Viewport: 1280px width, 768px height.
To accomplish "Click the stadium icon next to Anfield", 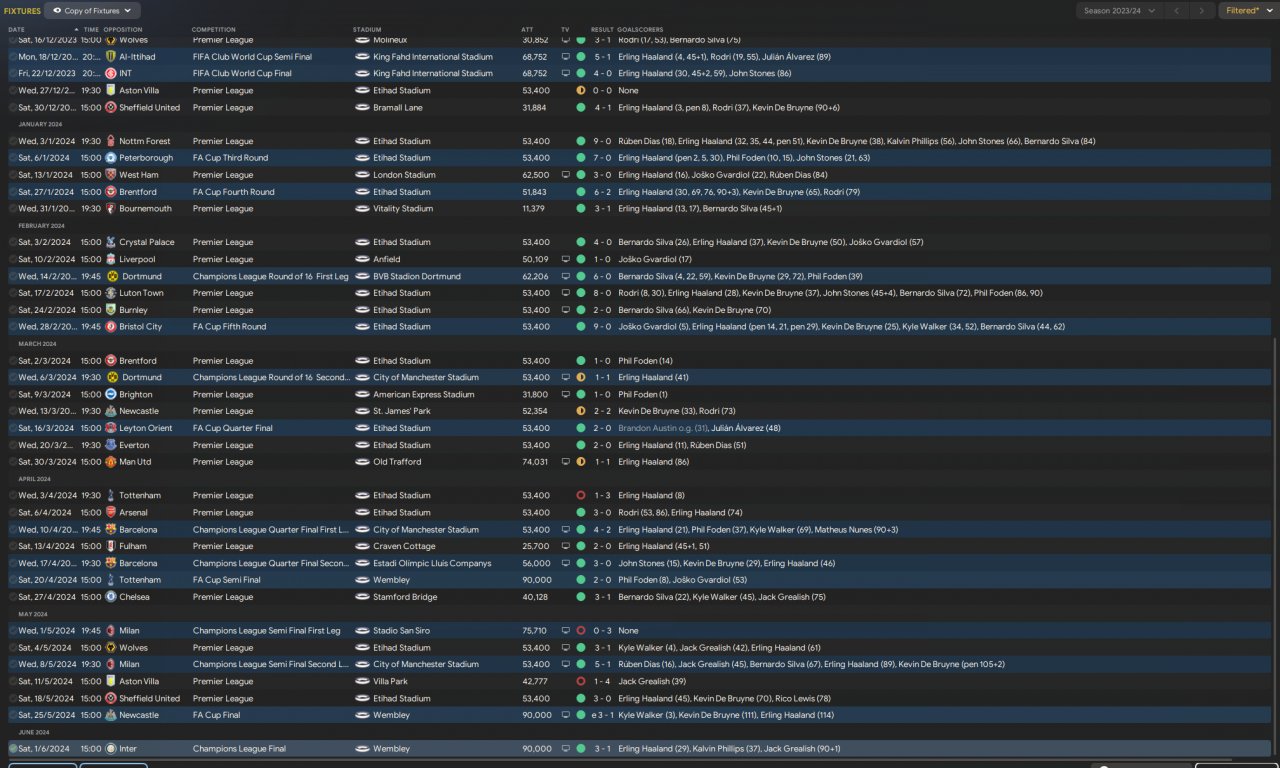I will click(x=362, y=259).
